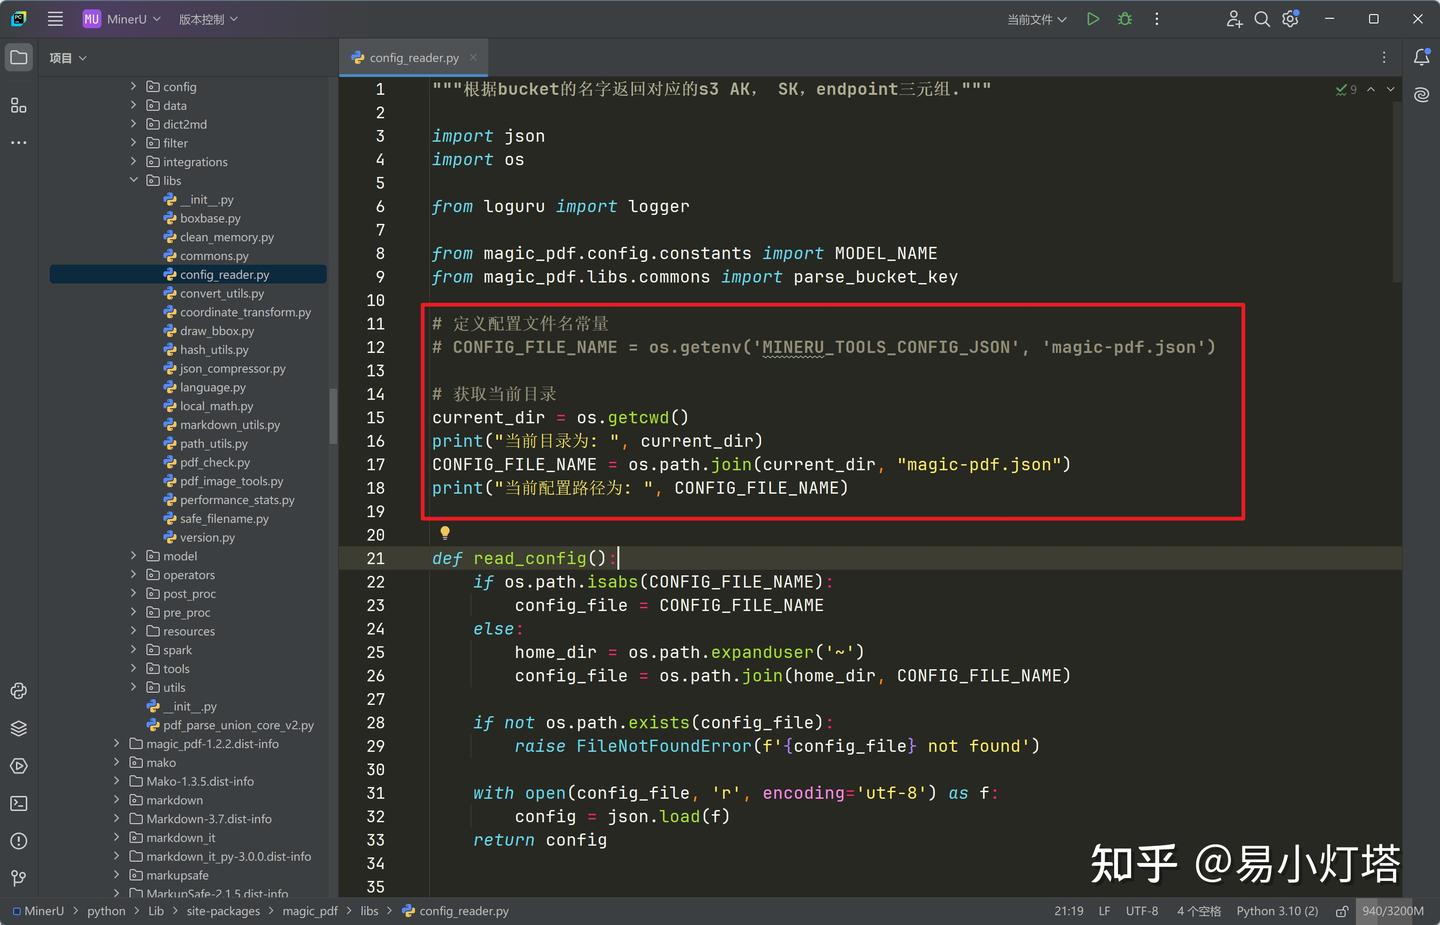Click MinerU breadcrumb in navigation bar
The width and height of the screenshot is (1440, 925).
(x=38, y=911)
